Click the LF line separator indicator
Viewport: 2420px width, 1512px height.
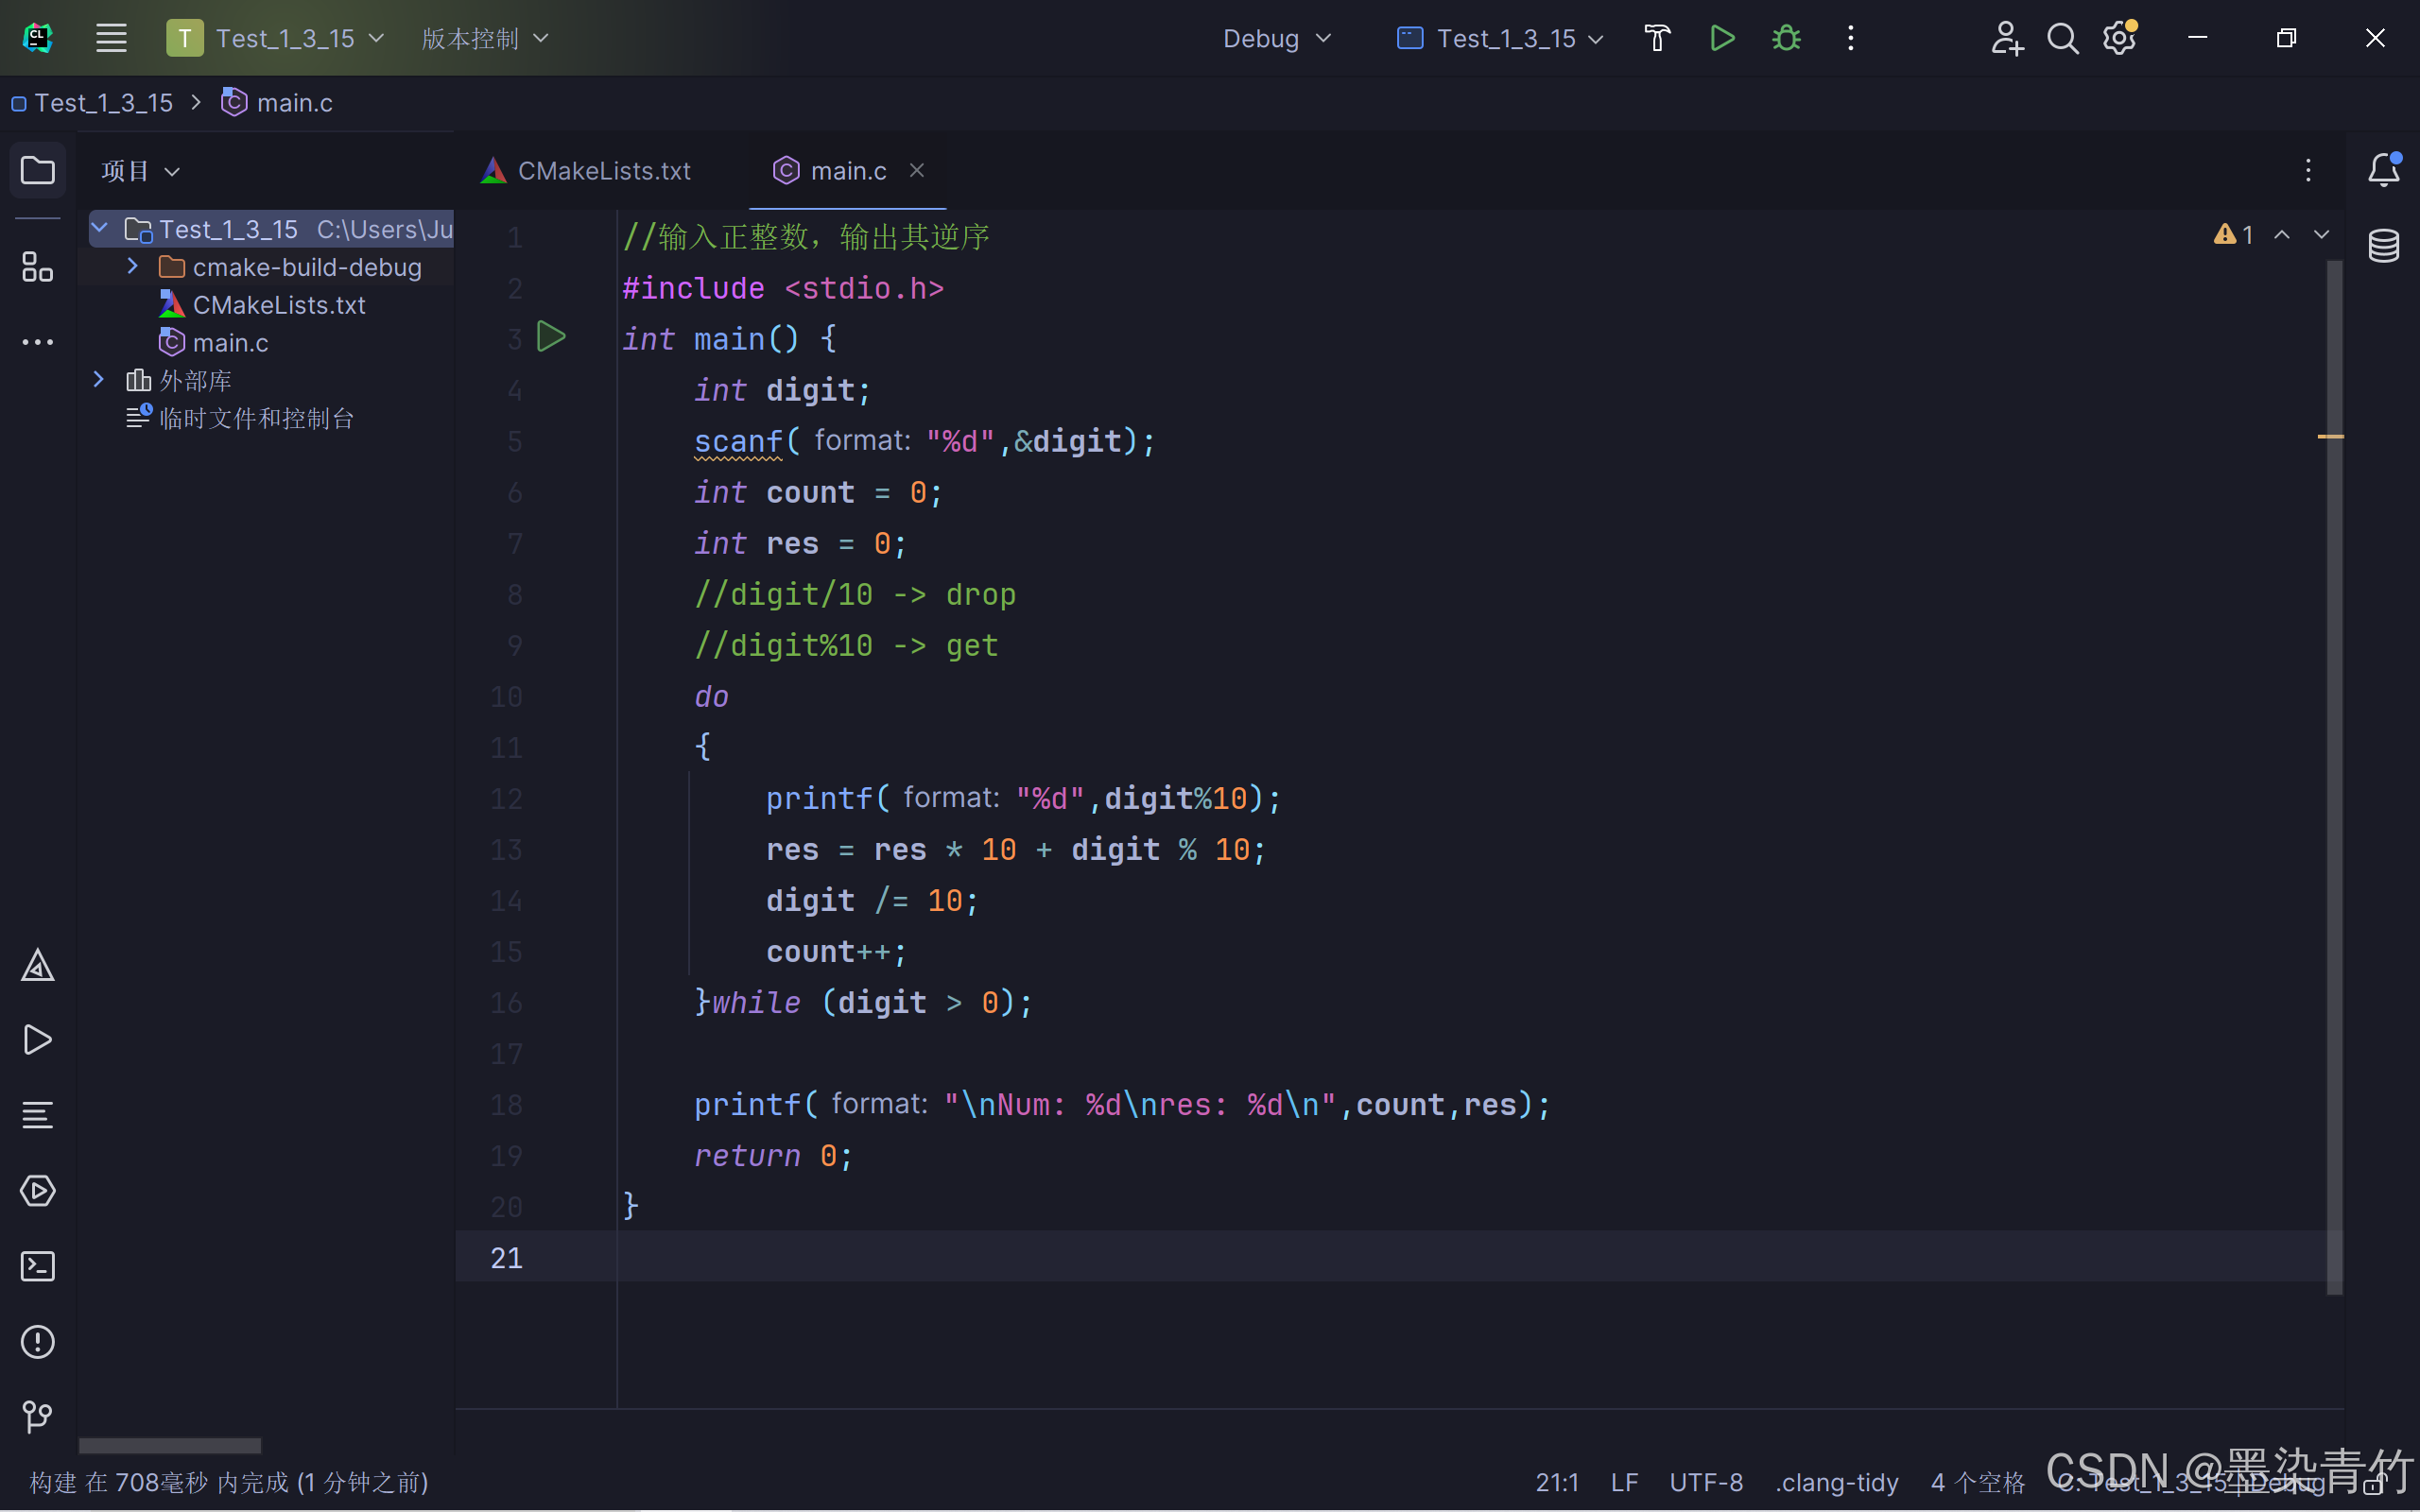click(x=1624, y=1481)
